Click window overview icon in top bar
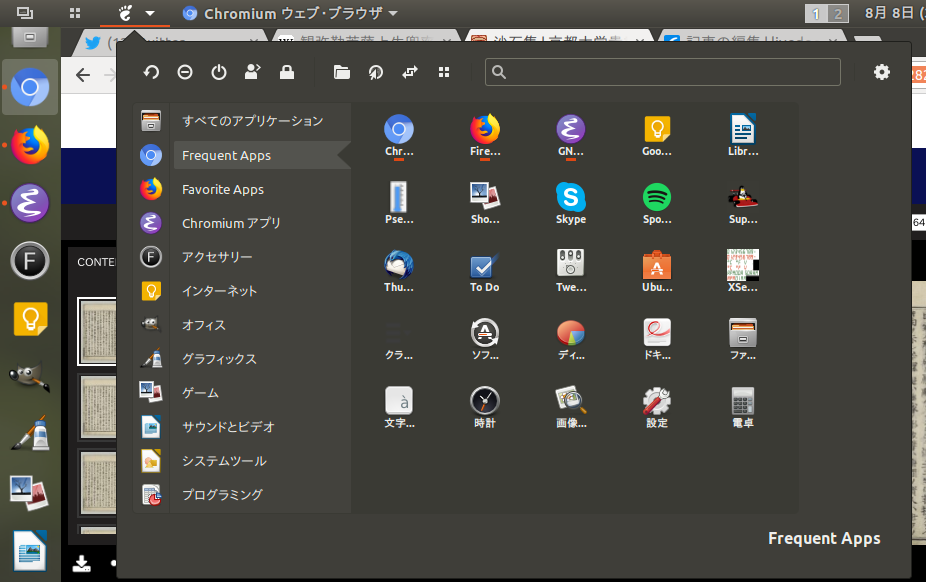 pos(25,13)
